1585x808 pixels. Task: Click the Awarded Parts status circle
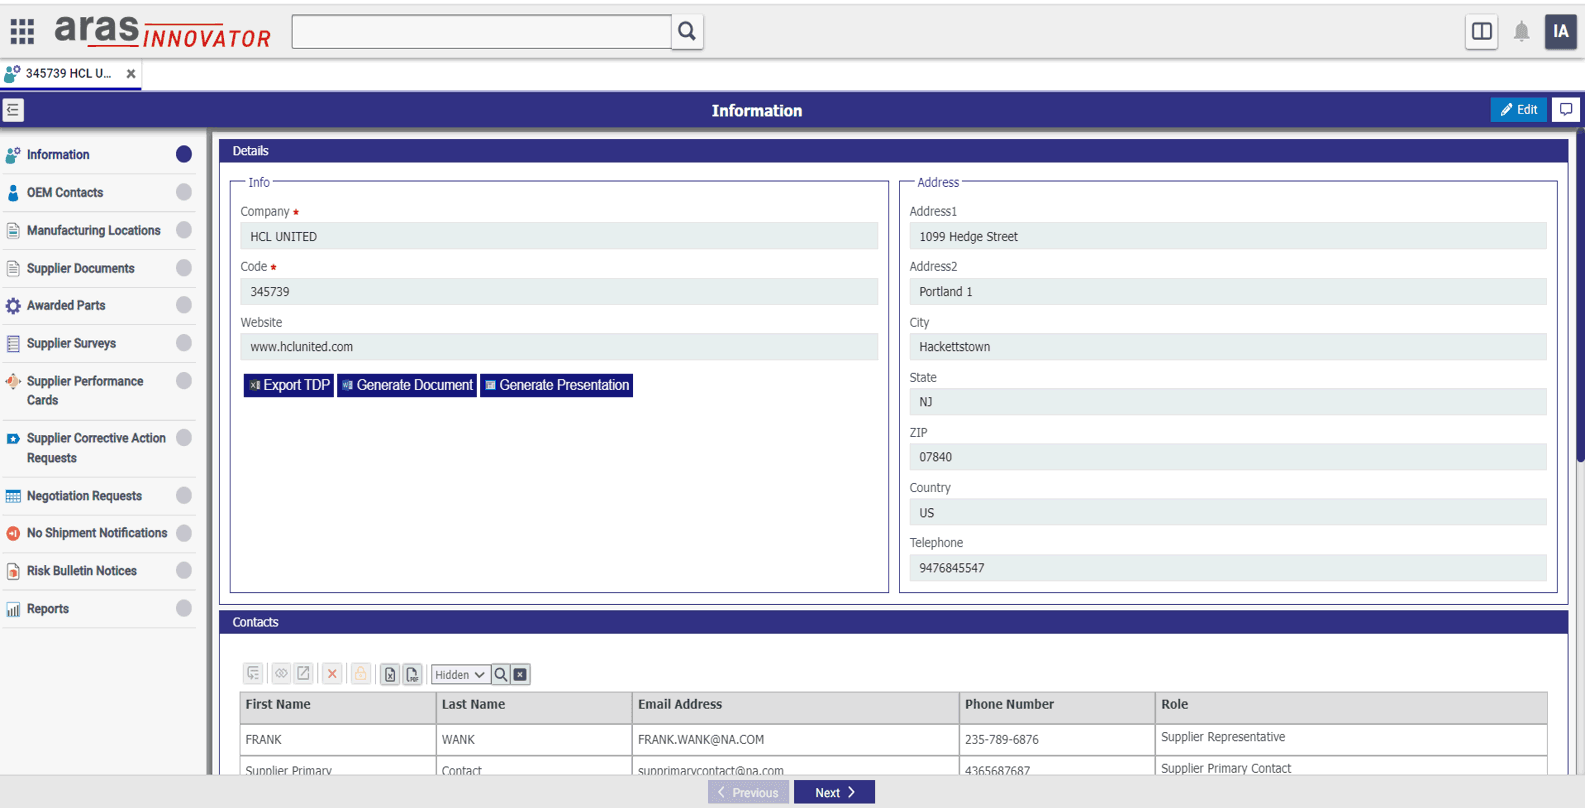pyautogui.click(x=184, y=305)
